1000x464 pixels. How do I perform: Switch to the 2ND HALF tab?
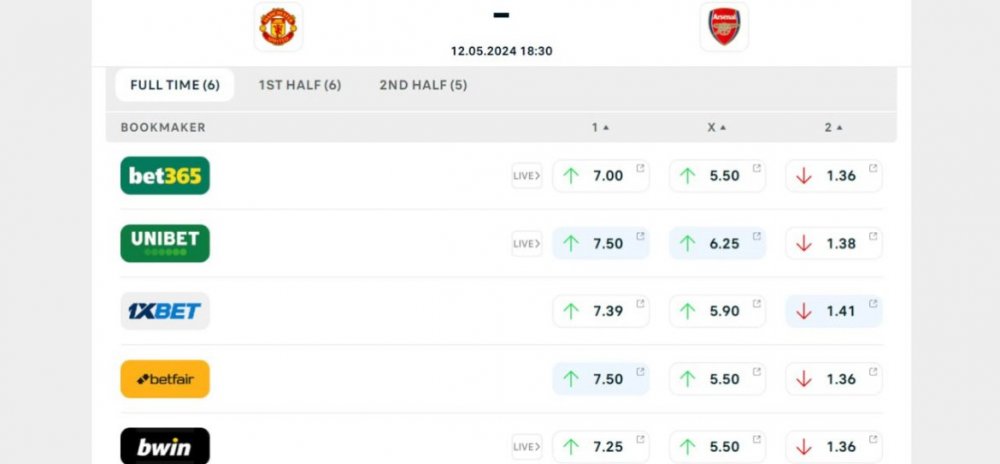(x=423, y=85)
